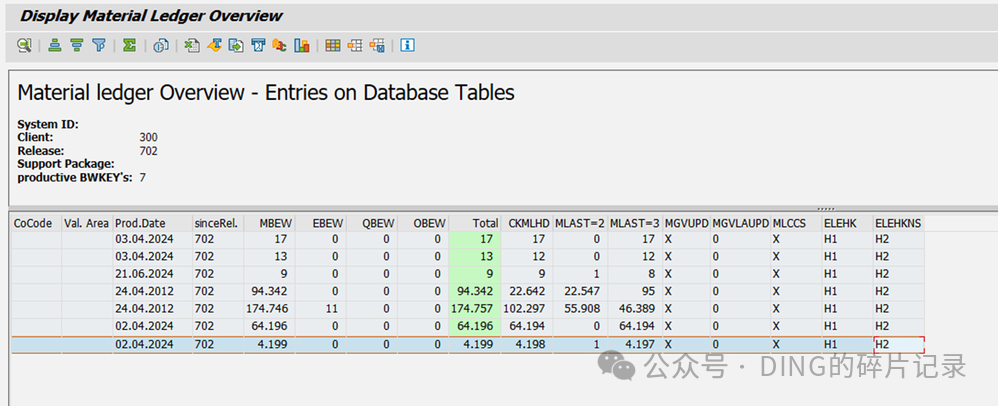Select the Val. Area column header
Screen dimensions: 998x406
tap(87, 223)
